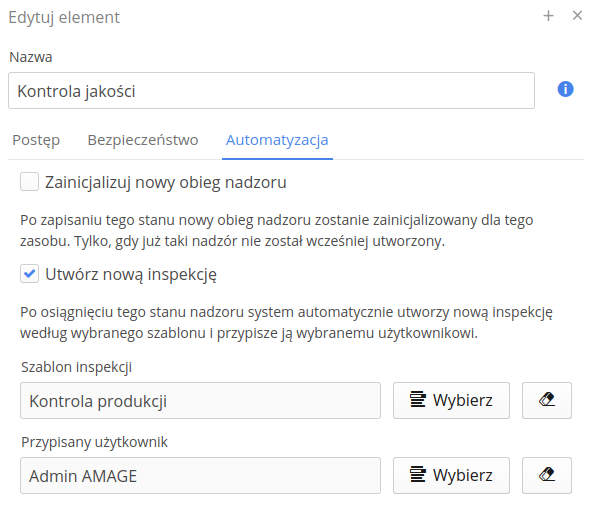Click the Kontrola produkcji template field

200,400
